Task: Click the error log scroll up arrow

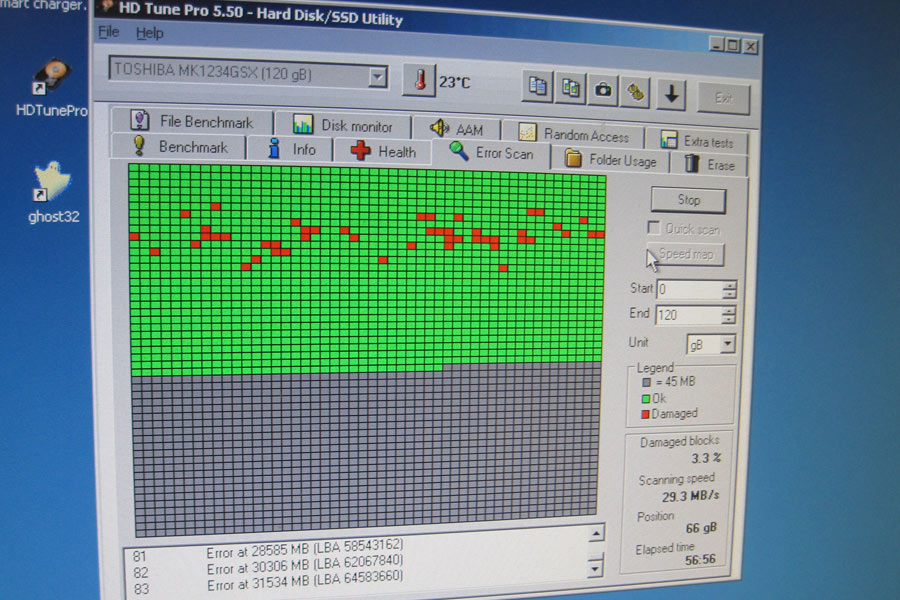Action: tap(596, 533)
